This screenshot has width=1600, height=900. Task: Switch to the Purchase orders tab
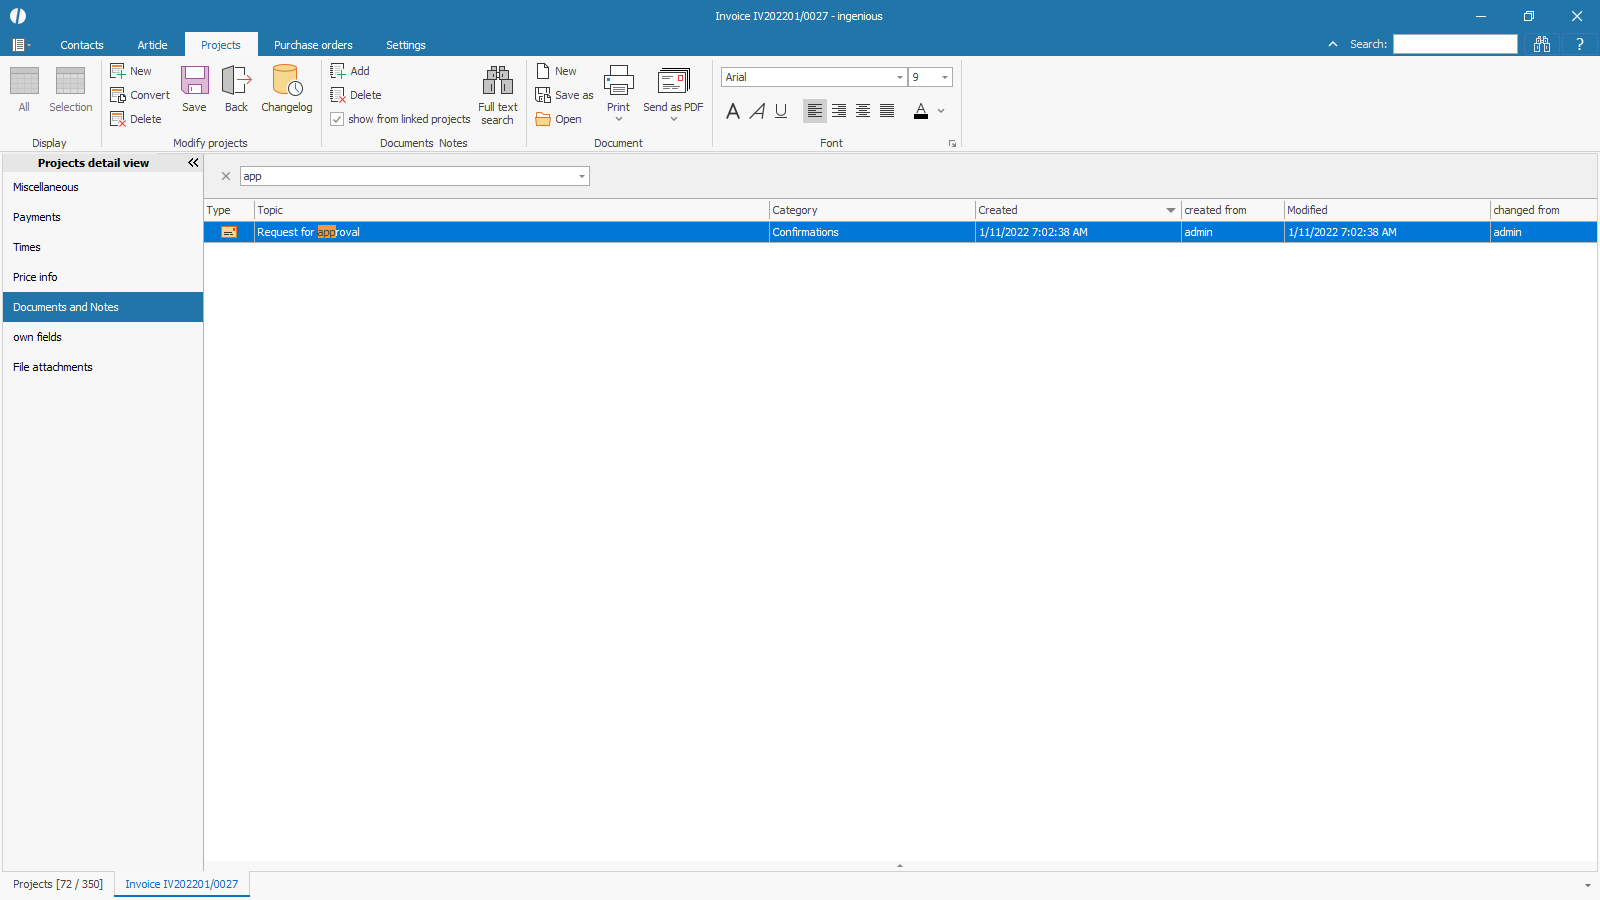click(313, 45)
